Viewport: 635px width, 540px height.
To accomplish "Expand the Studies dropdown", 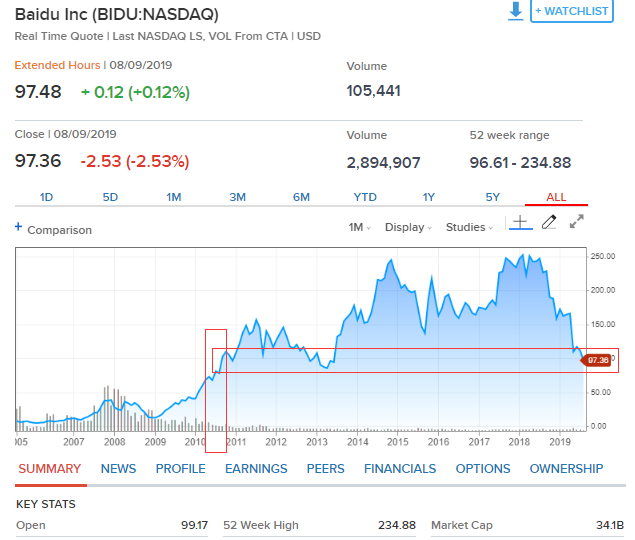I will (469, 228).
